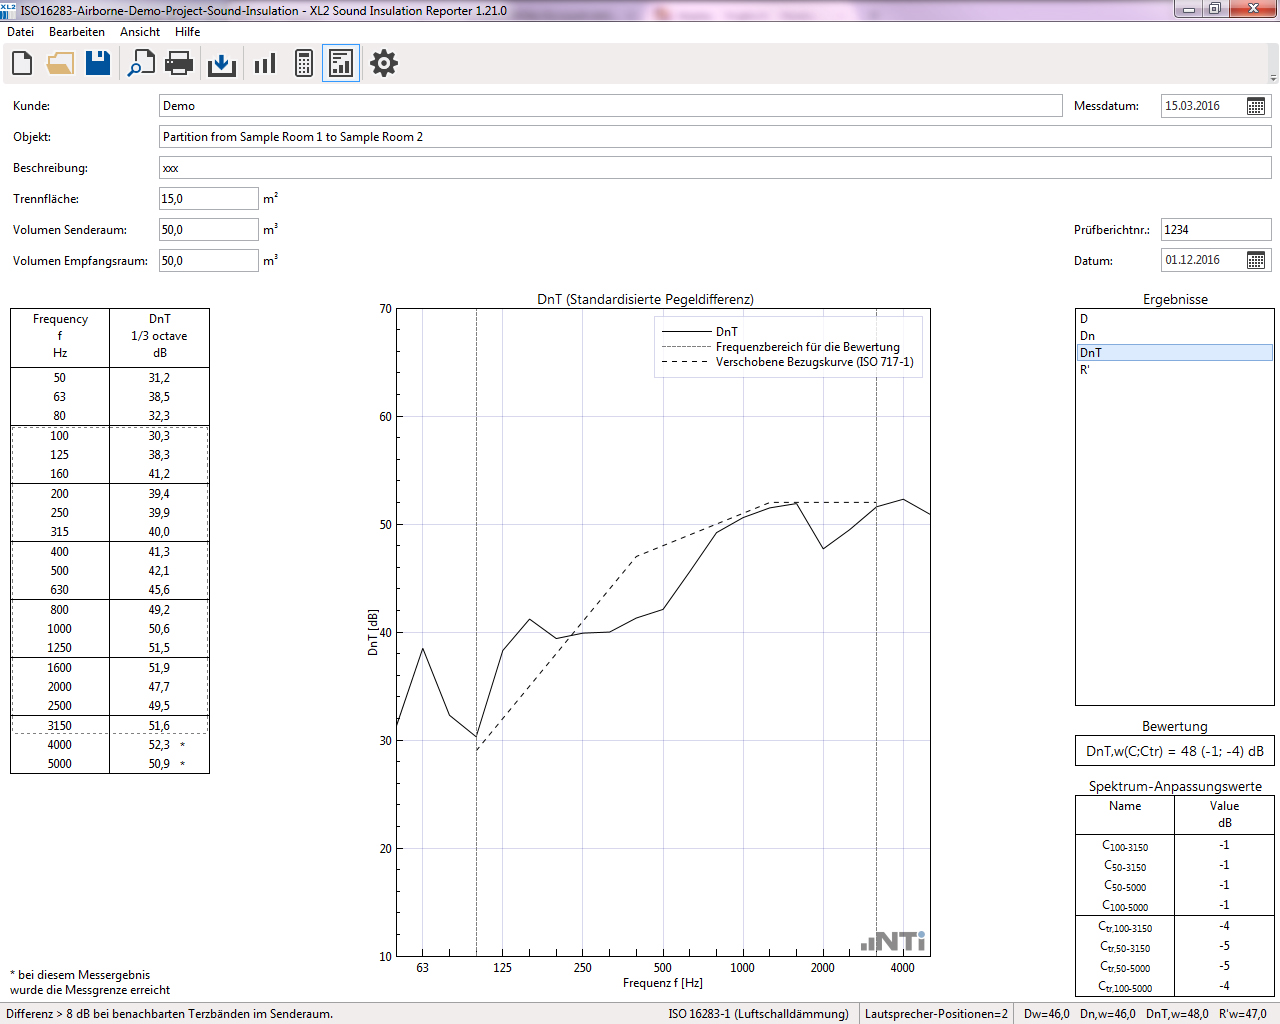Open the Ansicht menu
Image resolution: width=1280 pixels, height=1024 pixels.
pyautogui.click(x=140, y=32)
